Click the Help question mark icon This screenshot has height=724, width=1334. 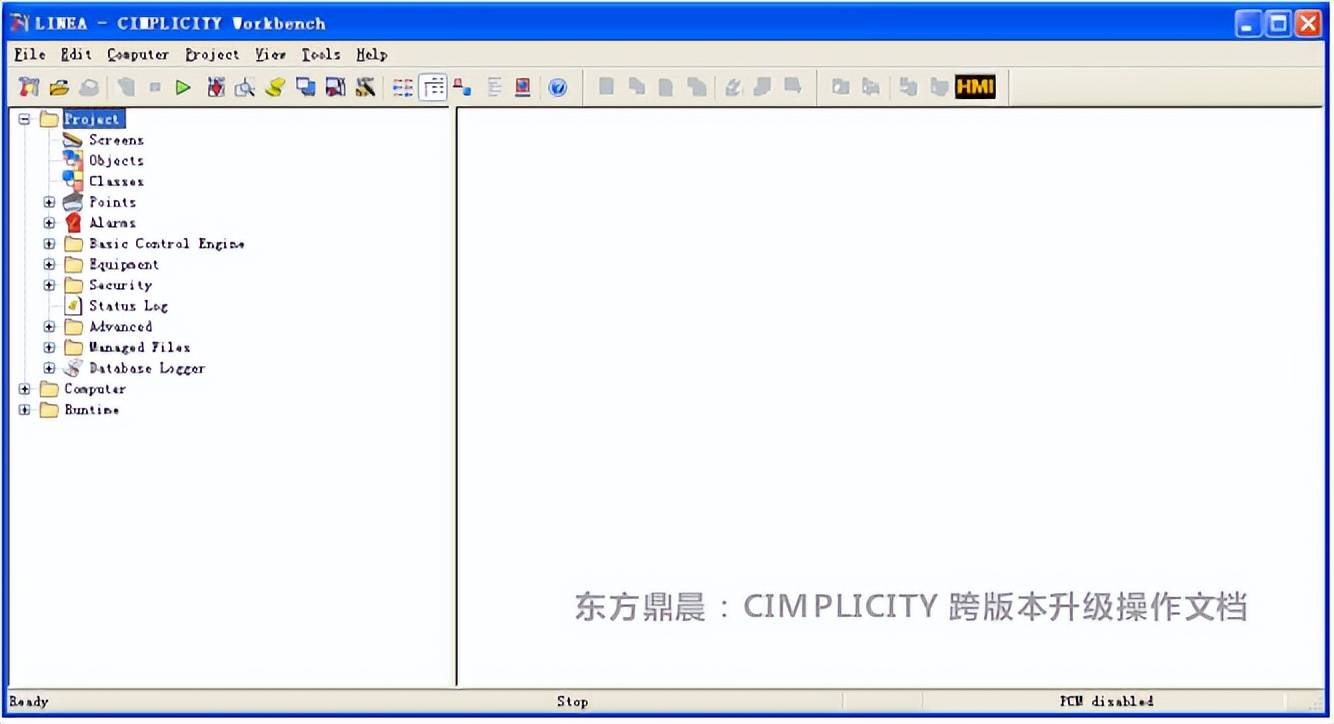(x=558, y=87)
